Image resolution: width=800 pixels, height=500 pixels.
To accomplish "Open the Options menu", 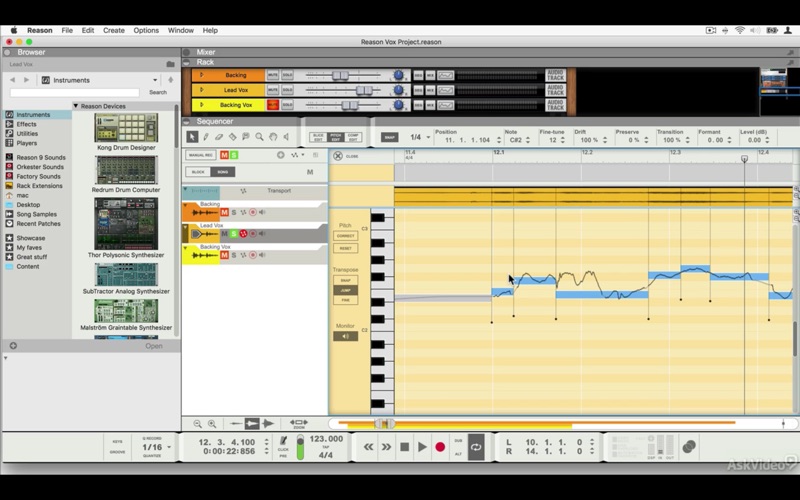I will (146, 30).
